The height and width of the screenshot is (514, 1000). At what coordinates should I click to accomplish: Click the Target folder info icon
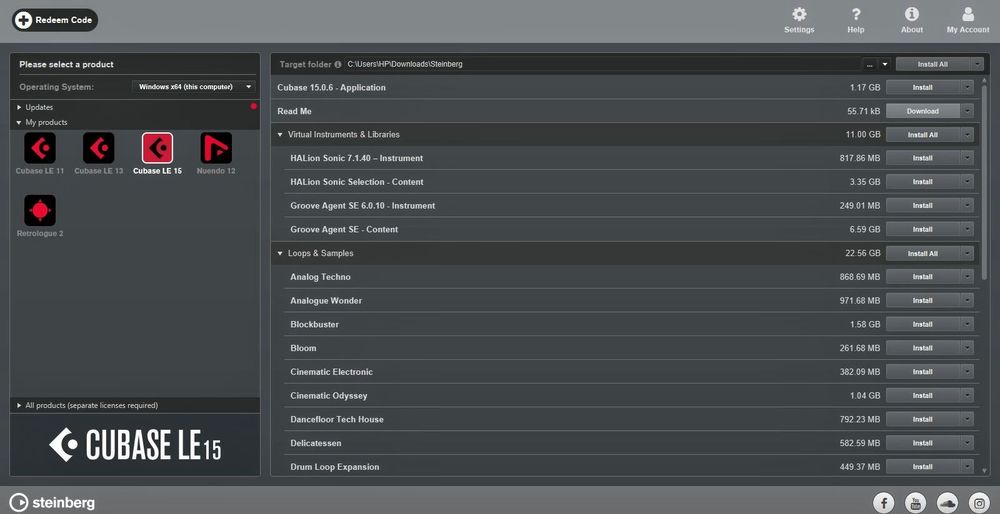(x=338, y=64)
